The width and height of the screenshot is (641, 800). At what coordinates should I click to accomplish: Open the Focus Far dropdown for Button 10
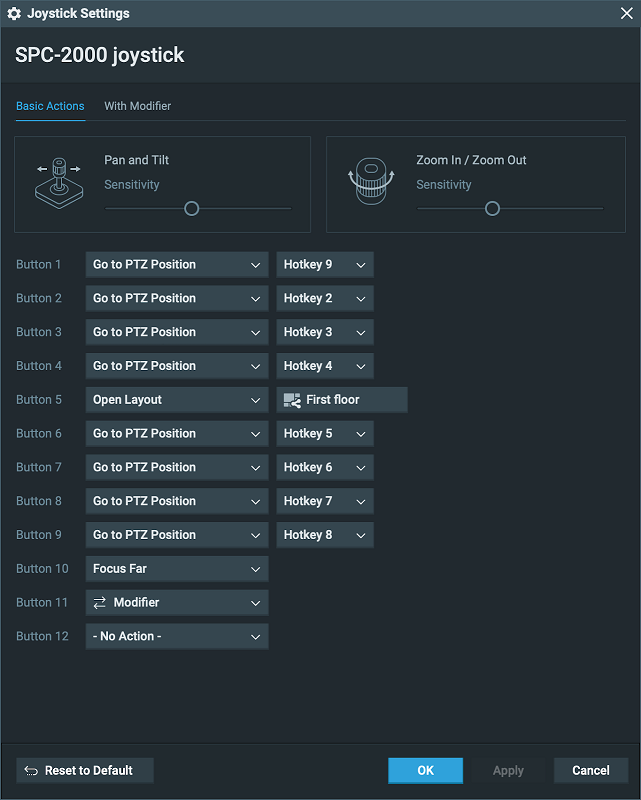(177, 569)
